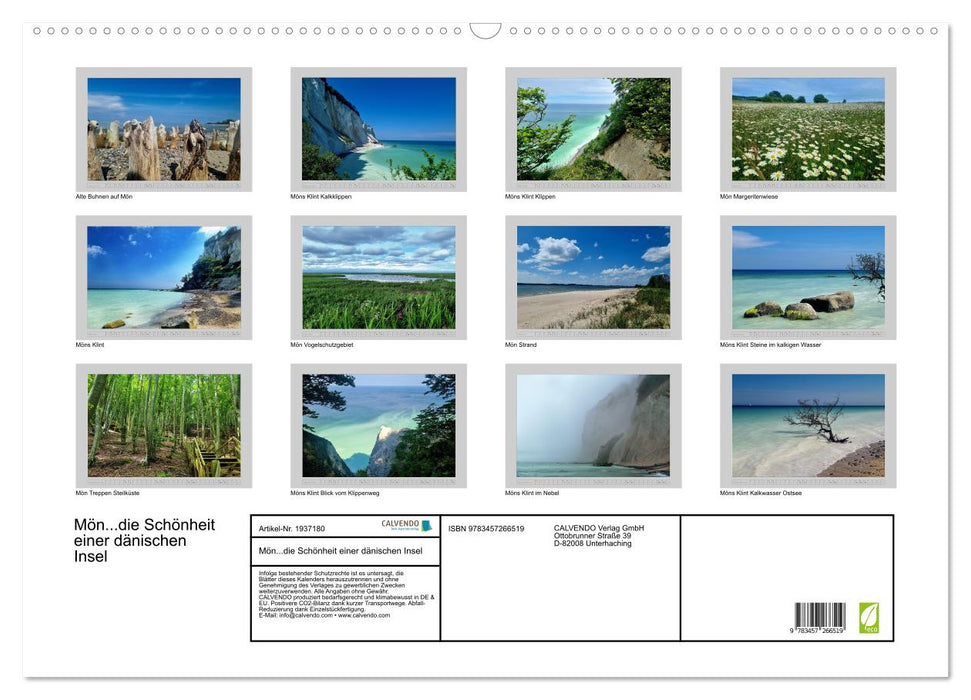Click the green eco leaf logo
Image resolution: width=971 pixels, height=700 pixels.
(x=869, y=617)
